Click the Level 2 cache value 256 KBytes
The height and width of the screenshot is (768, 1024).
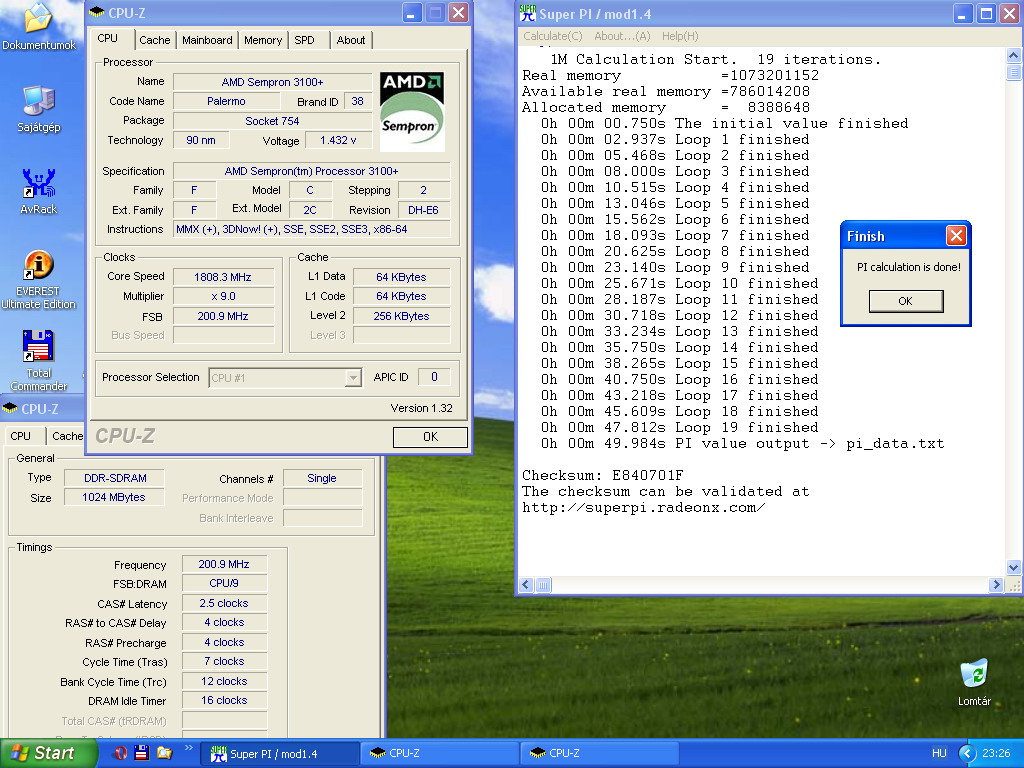(x=401, y=316)
